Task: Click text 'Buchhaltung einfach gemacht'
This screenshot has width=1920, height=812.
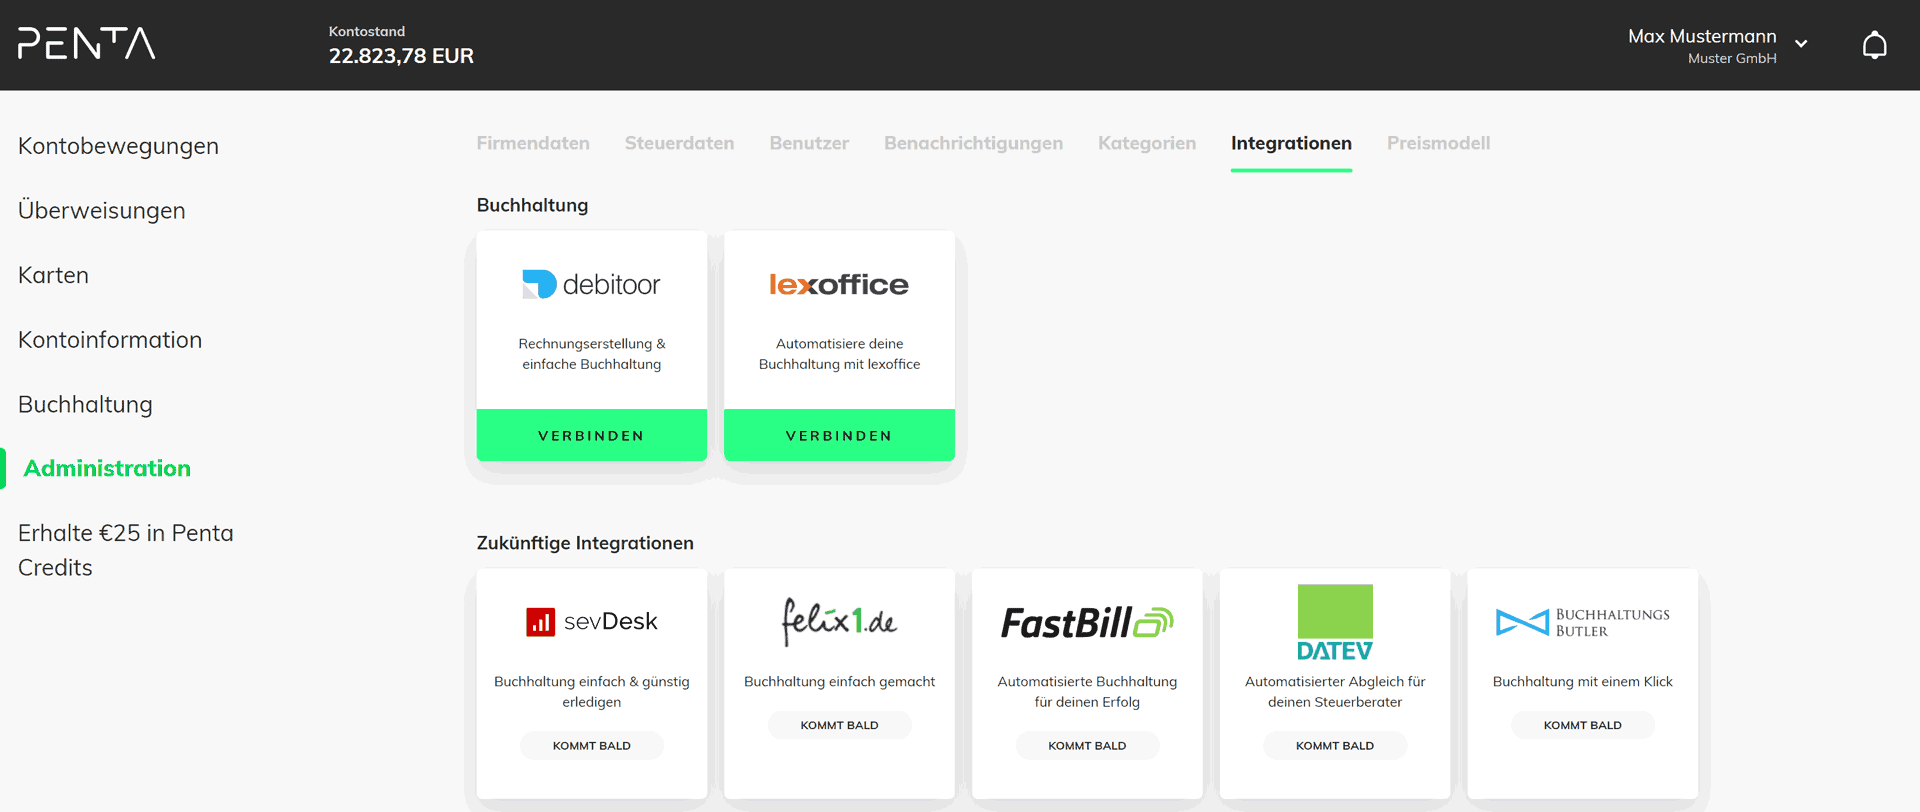Action: [x=839, y=682]
